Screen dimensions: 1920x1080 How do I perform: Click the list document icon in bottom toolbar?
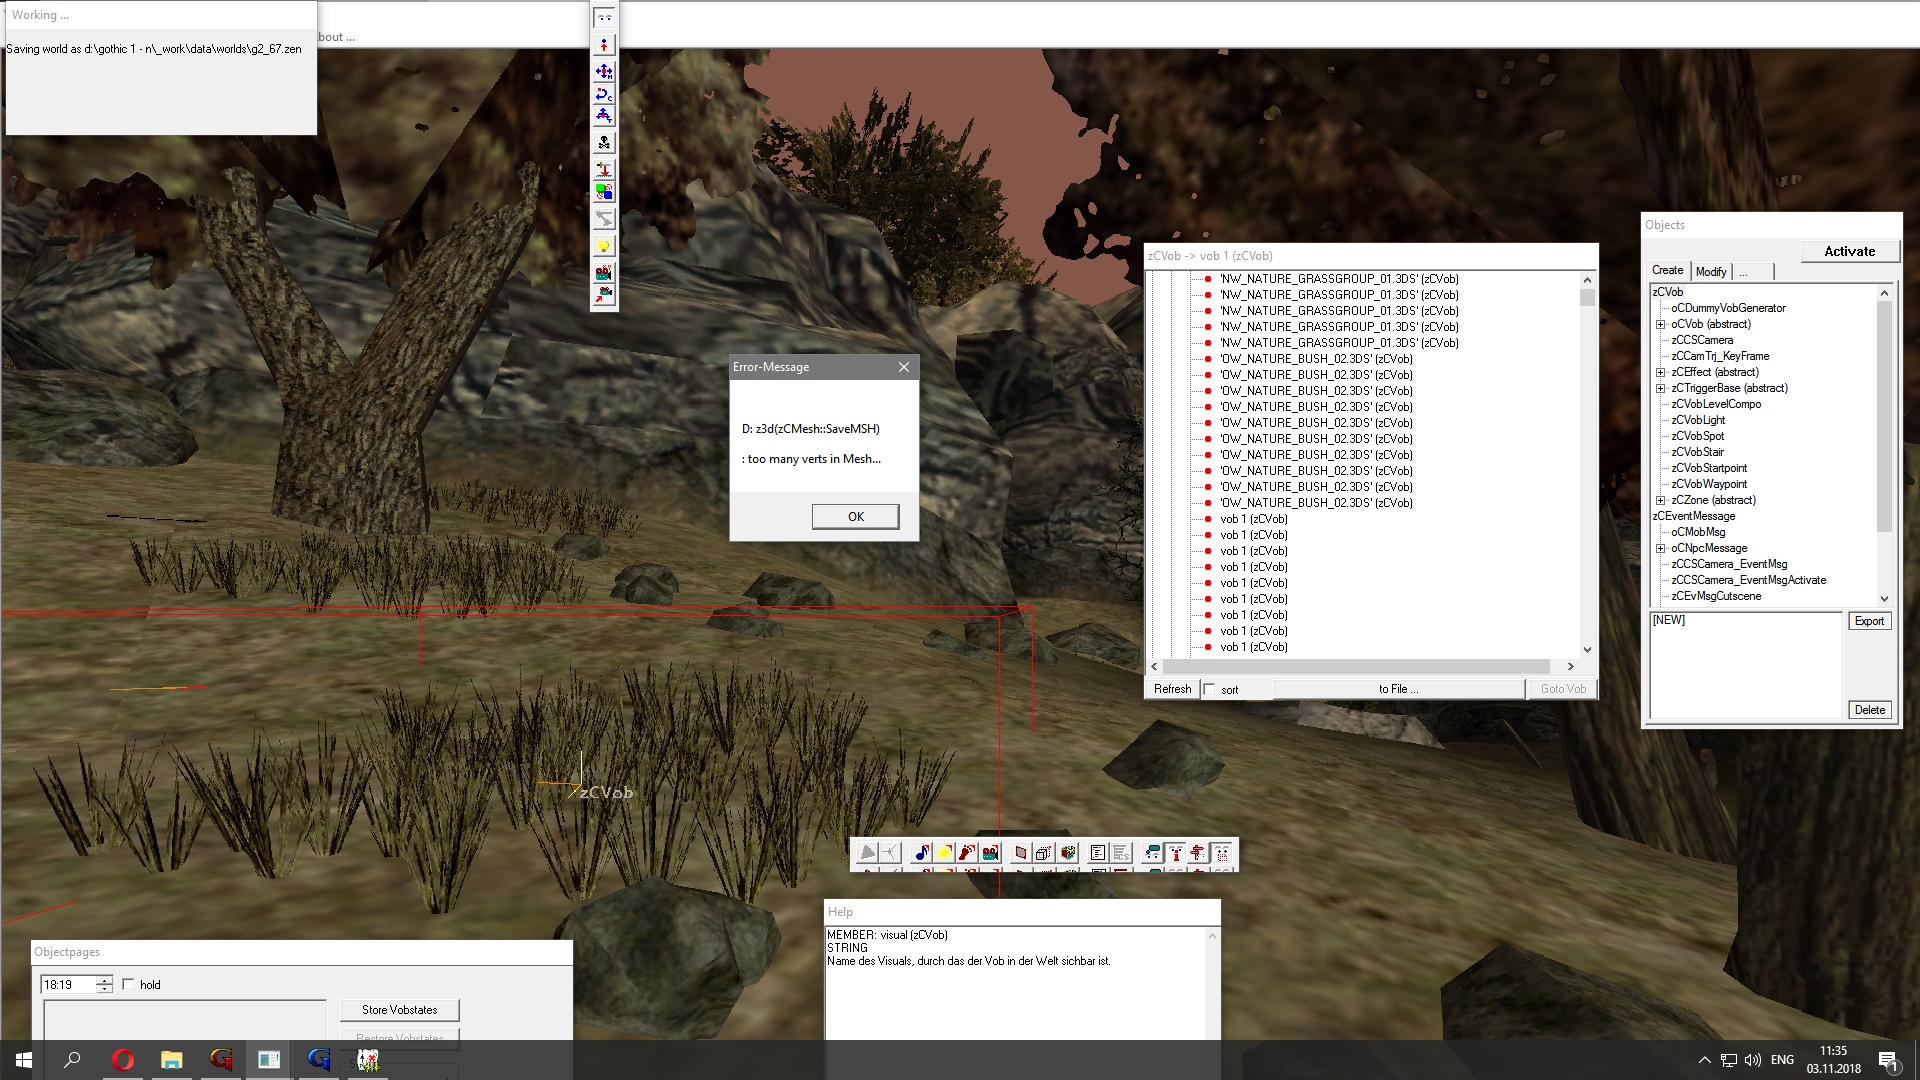1098,853
